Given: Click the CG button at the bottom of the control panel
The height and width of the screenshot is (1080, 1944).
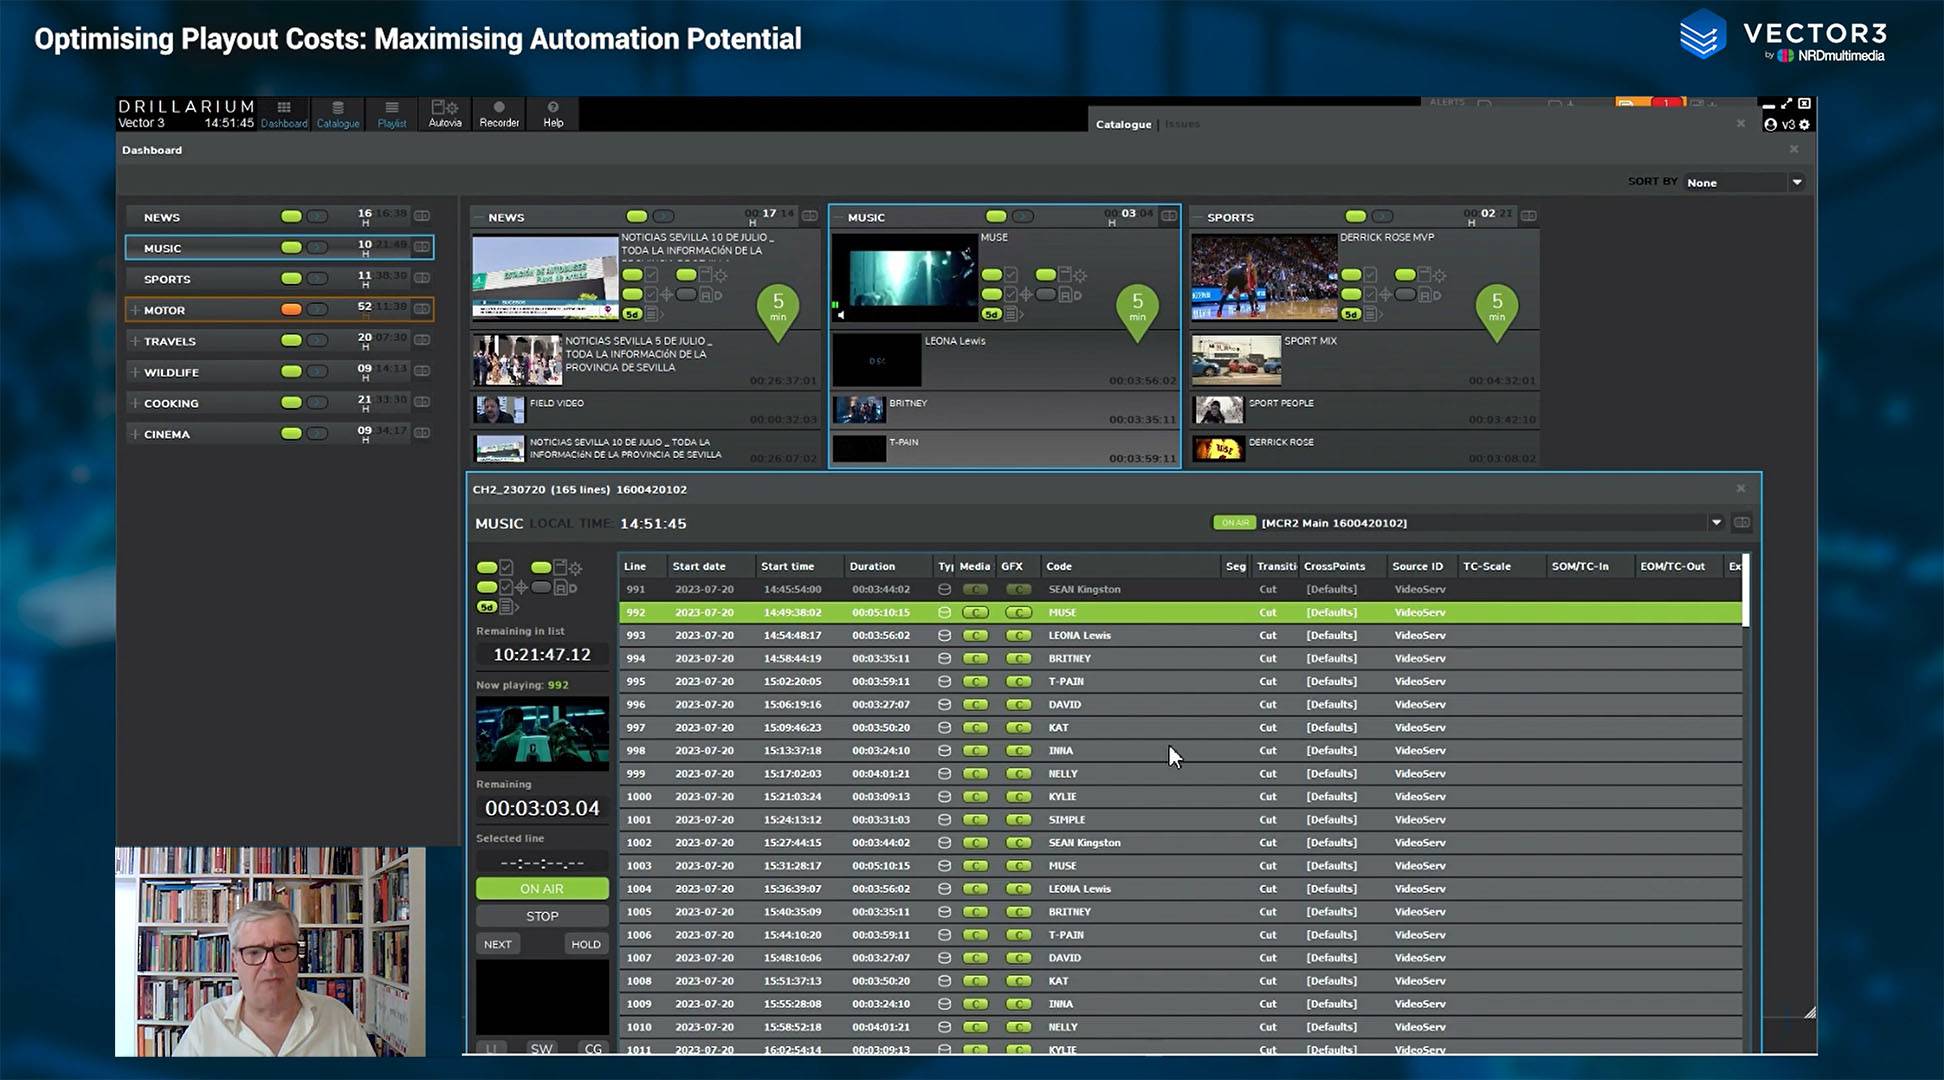Looking at the screenshot, I should pos(593,1048).
